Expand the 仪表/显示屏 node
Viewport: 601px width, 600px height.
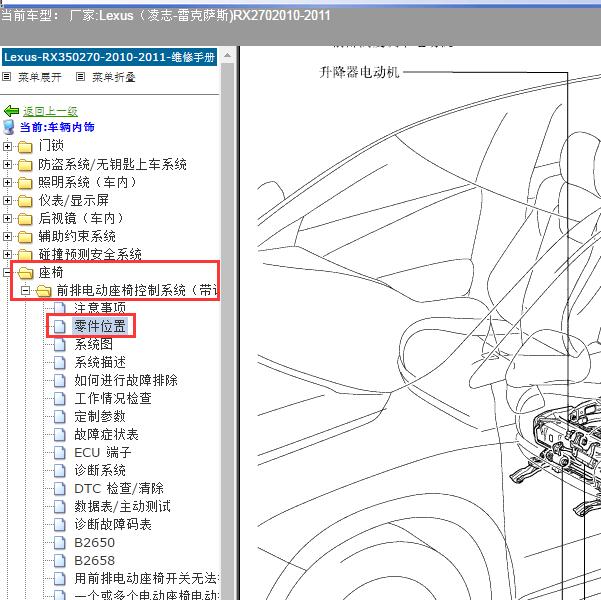pyautogui.click(x=7, y=201)
